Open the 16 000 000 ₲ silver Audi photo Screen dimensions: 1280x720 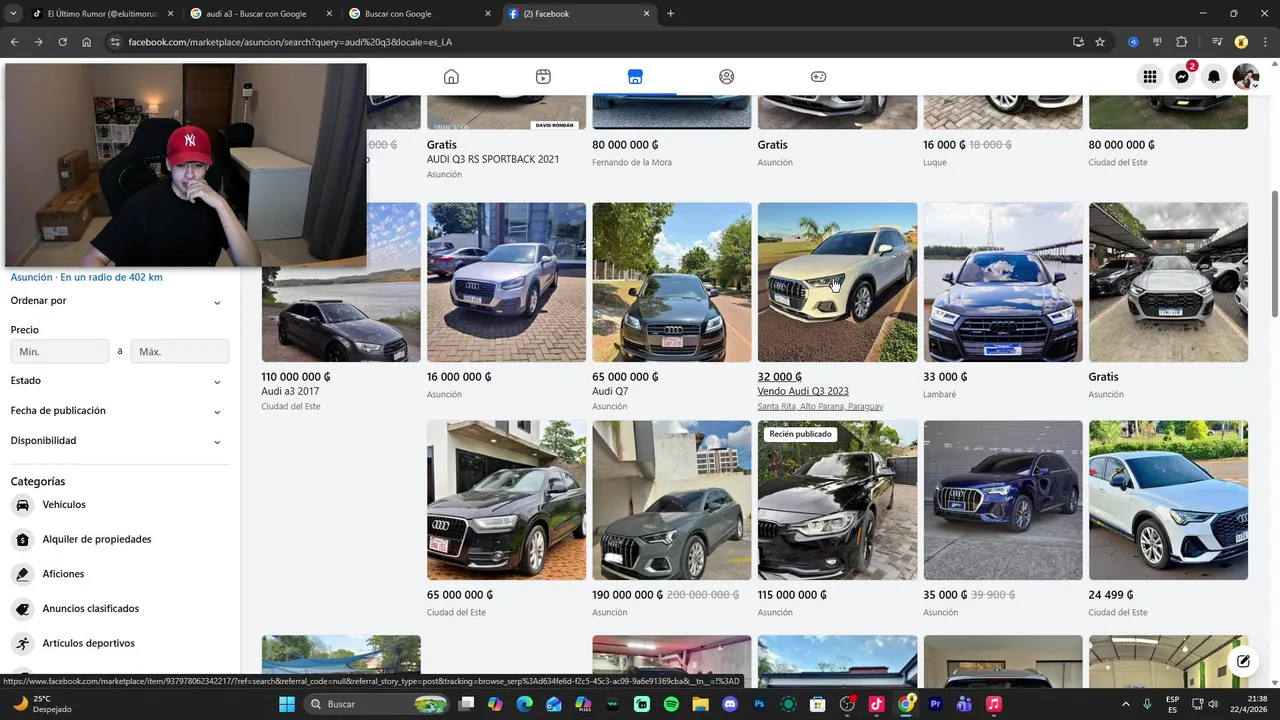pyautogui.click(x=506, y=282)
